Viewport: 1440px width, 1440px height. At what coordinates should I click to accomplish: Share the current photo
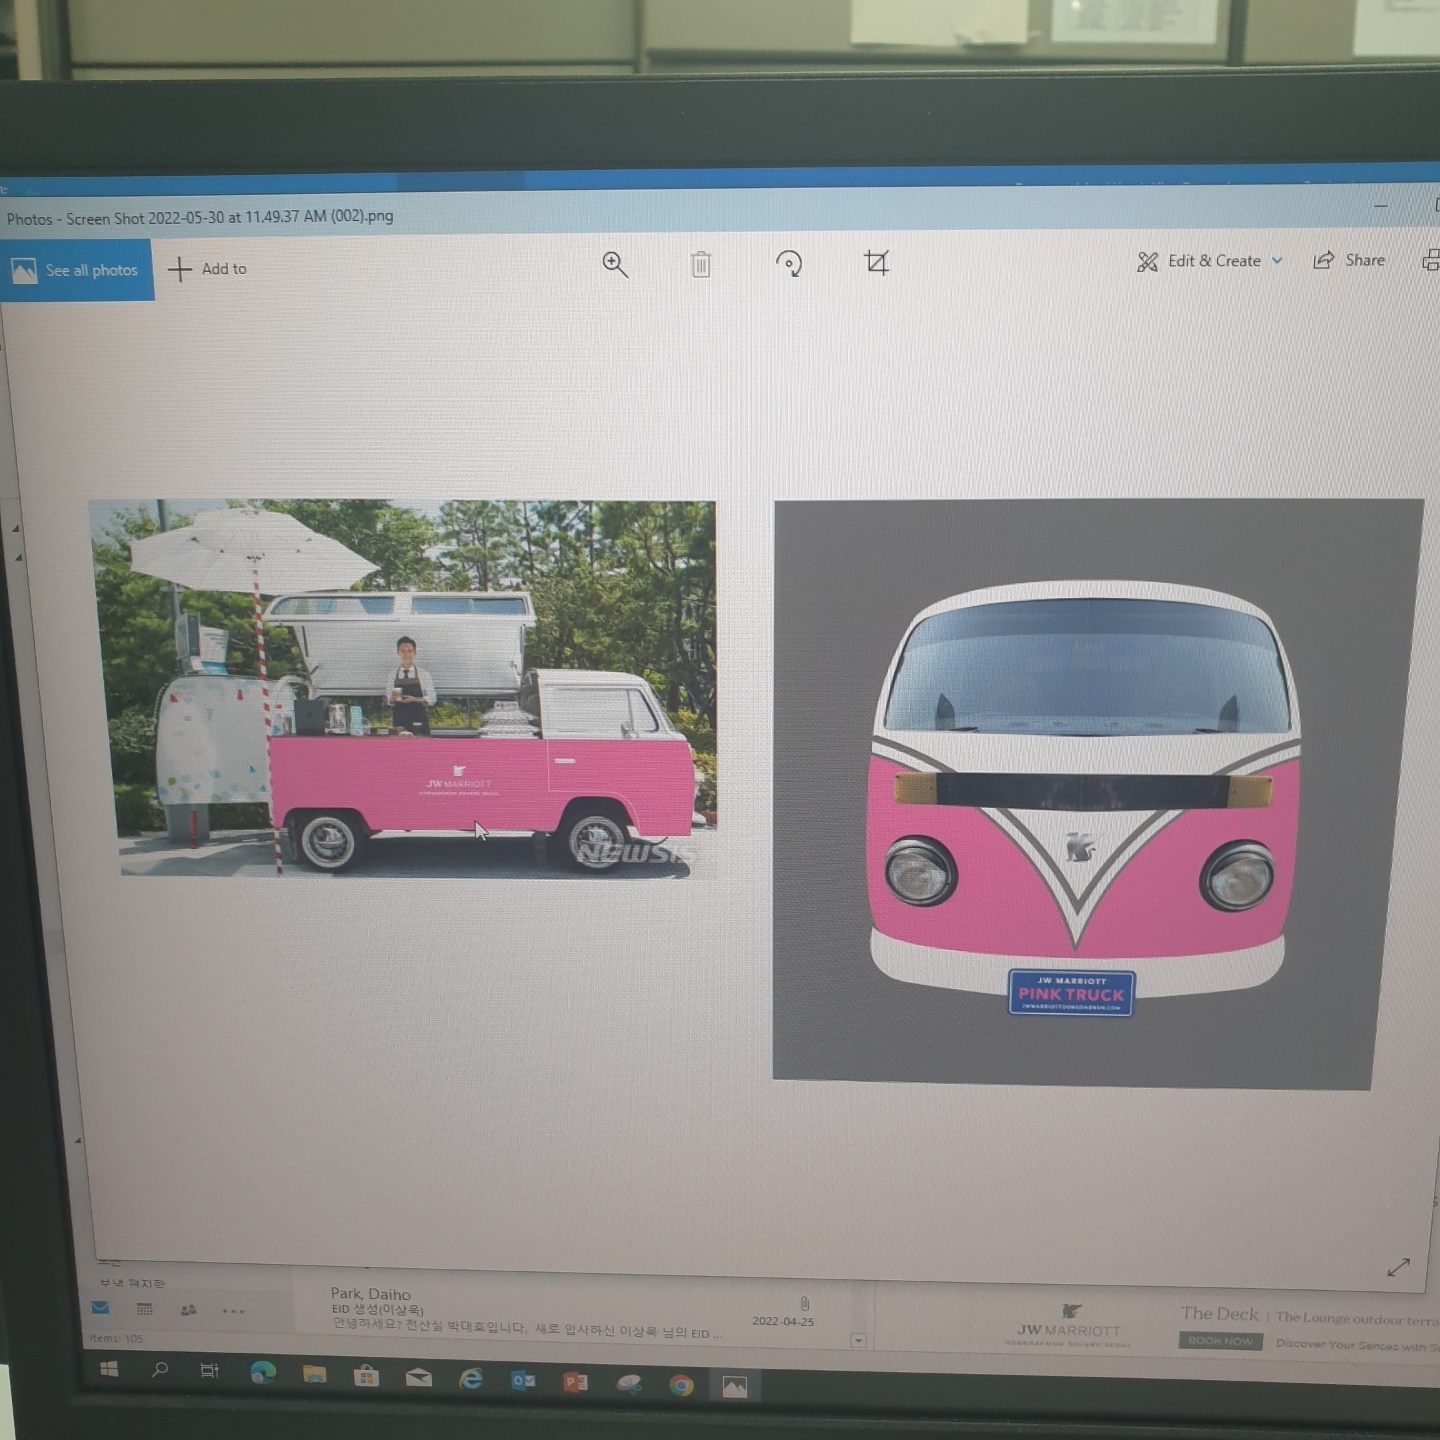(1349, 260)
